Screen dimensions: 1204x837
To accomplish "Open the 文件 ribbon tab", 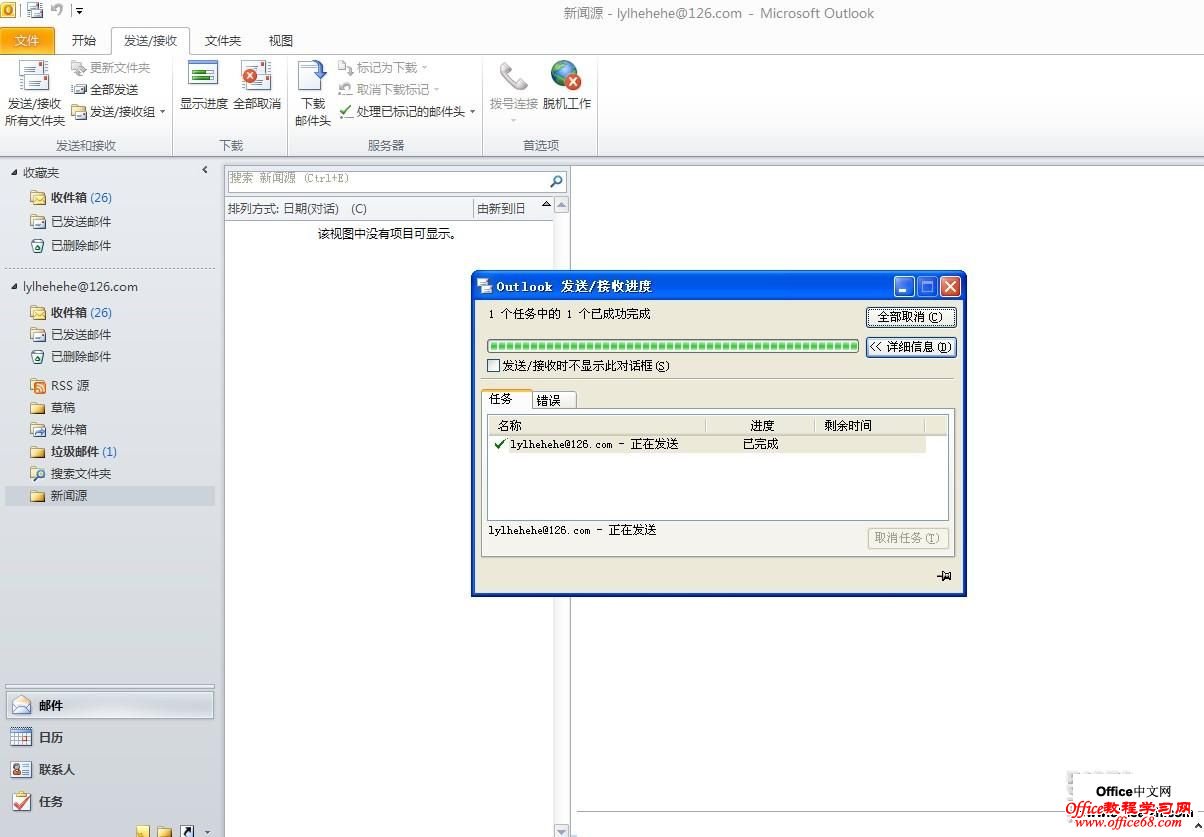I will tap(28, 41).
